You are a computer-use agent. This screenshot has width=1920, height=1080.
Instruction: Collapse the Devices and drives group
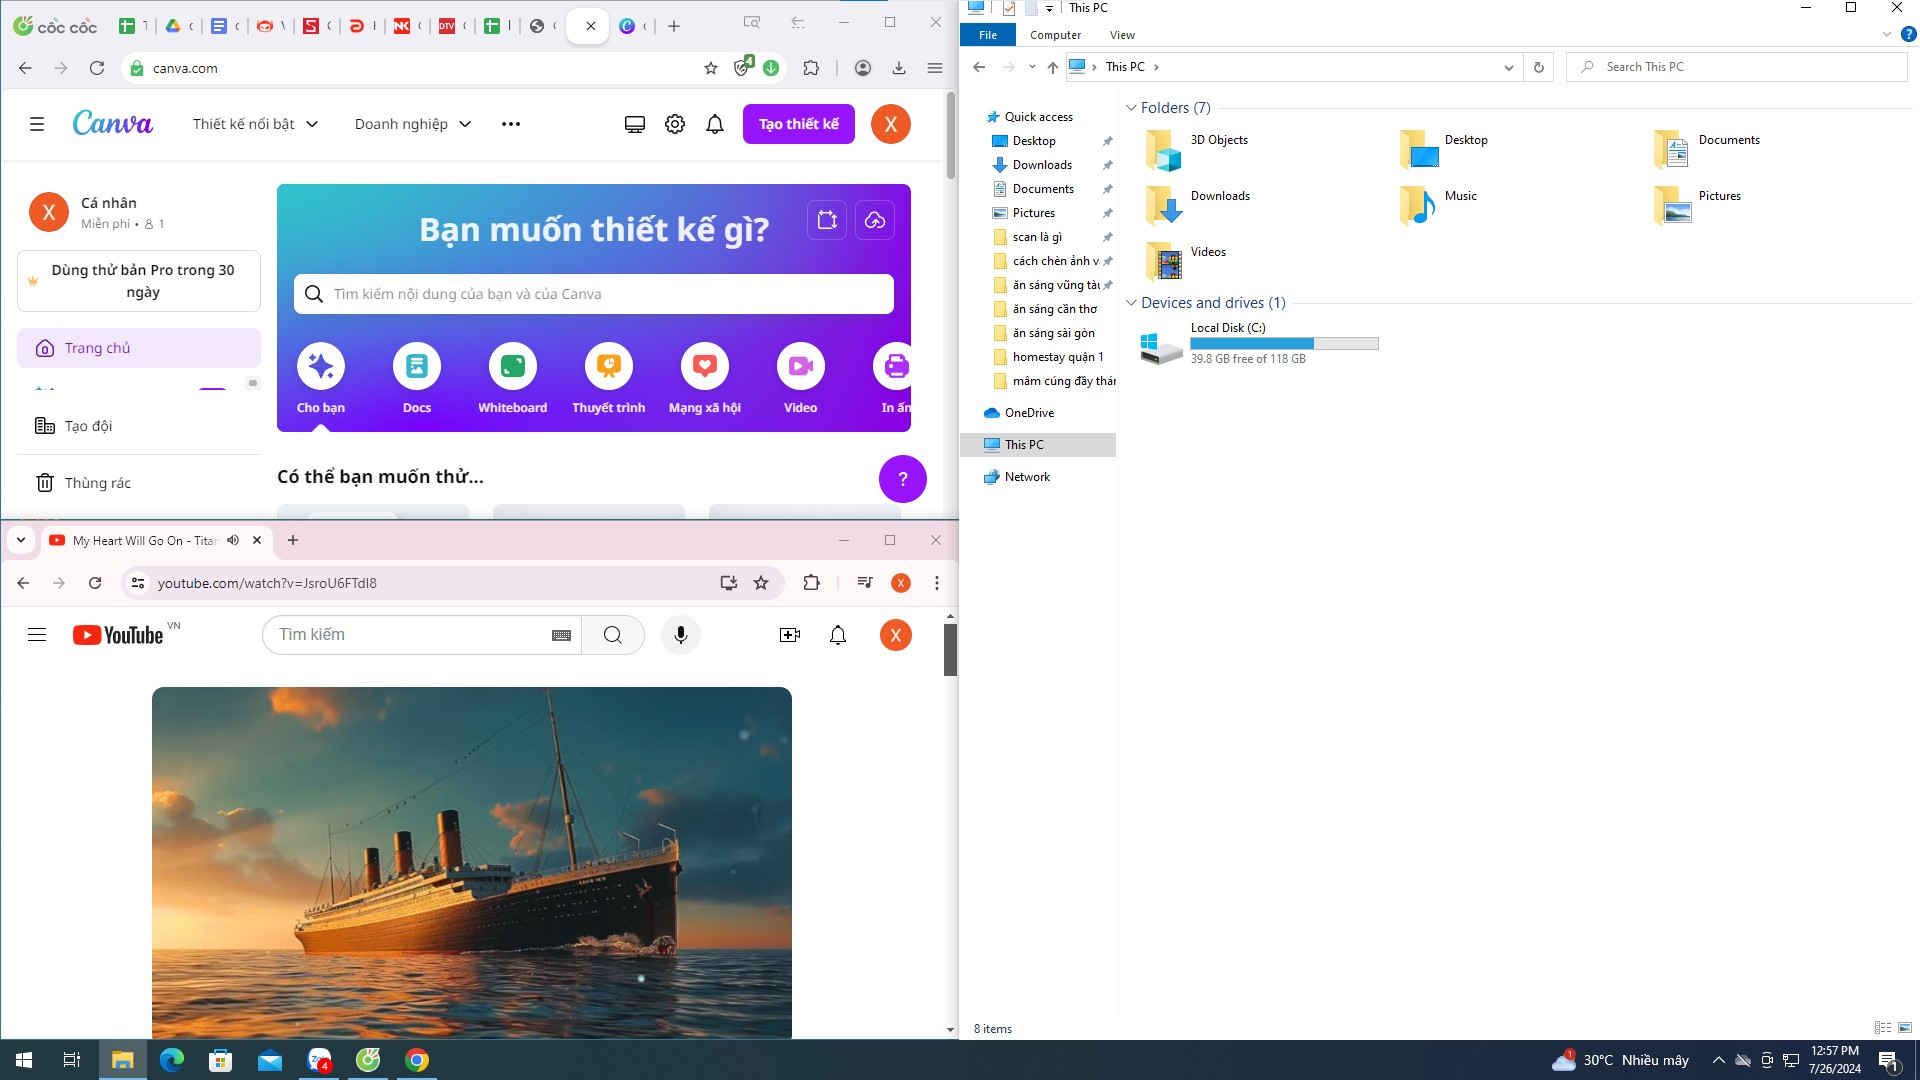point(1131,303)
